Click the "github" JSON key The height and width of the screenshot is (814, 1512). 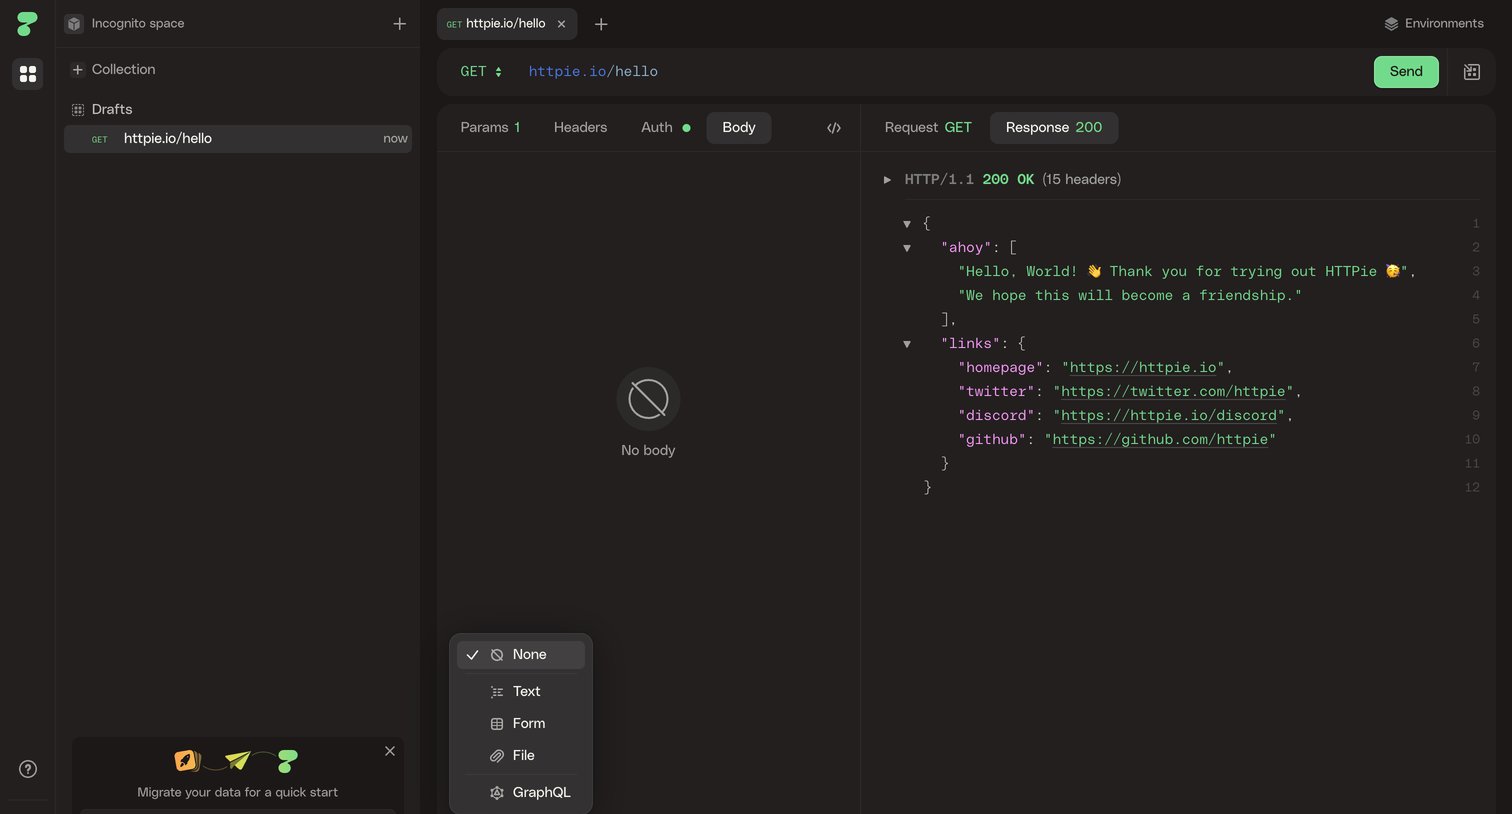click(992, 440)
